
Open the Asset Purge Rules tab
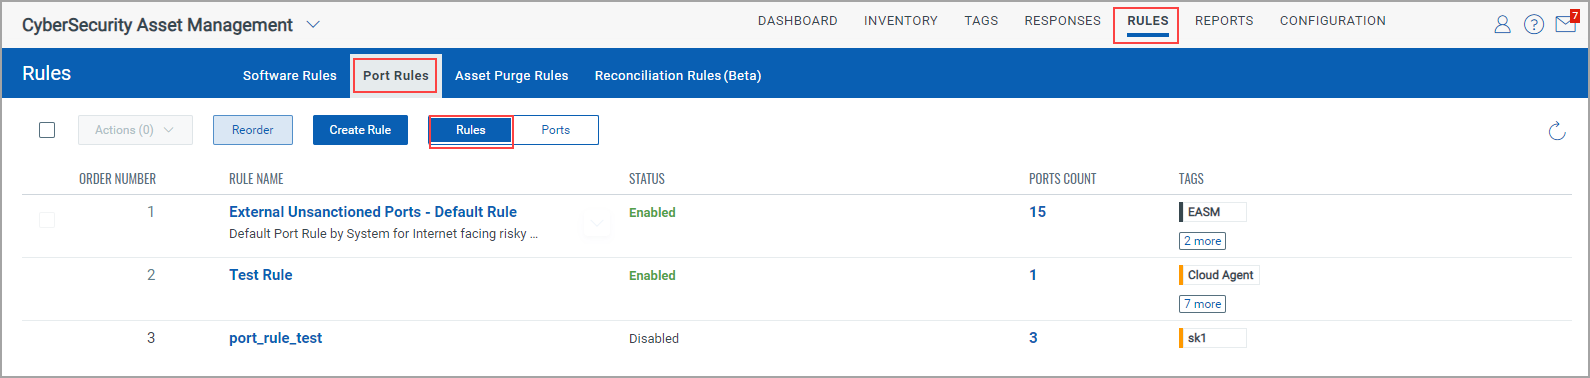[x=511, y=76]
